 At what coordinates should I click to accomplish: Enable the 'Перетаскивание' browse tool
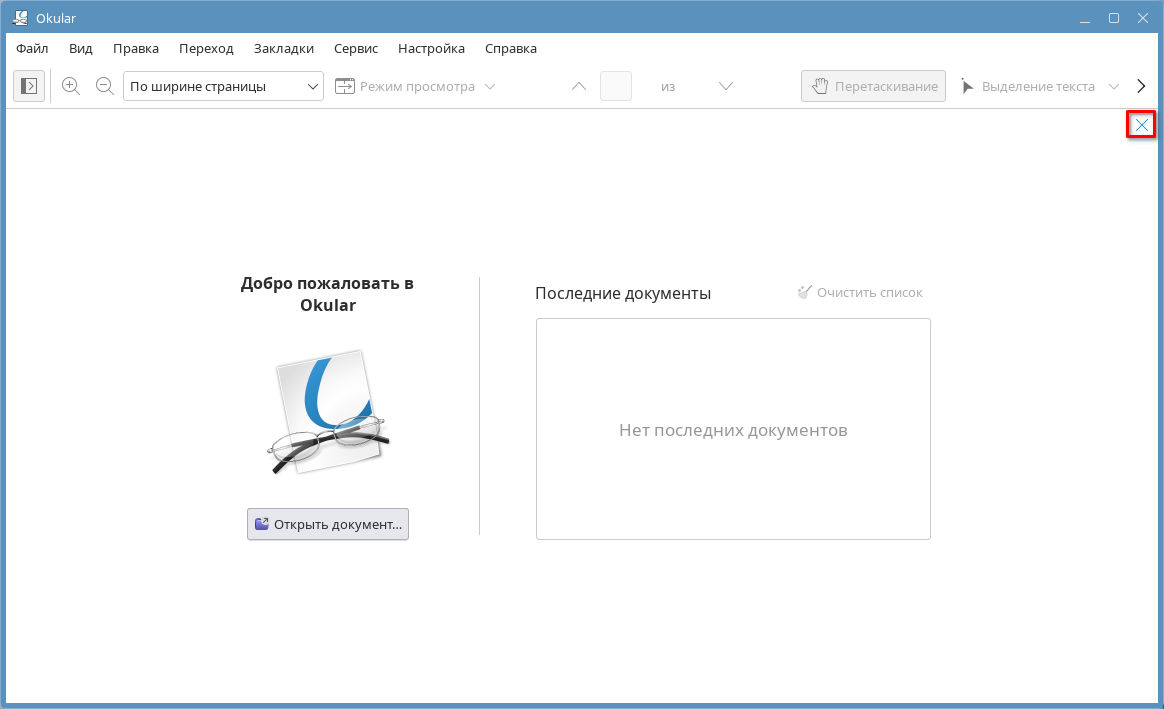(873, 86)
